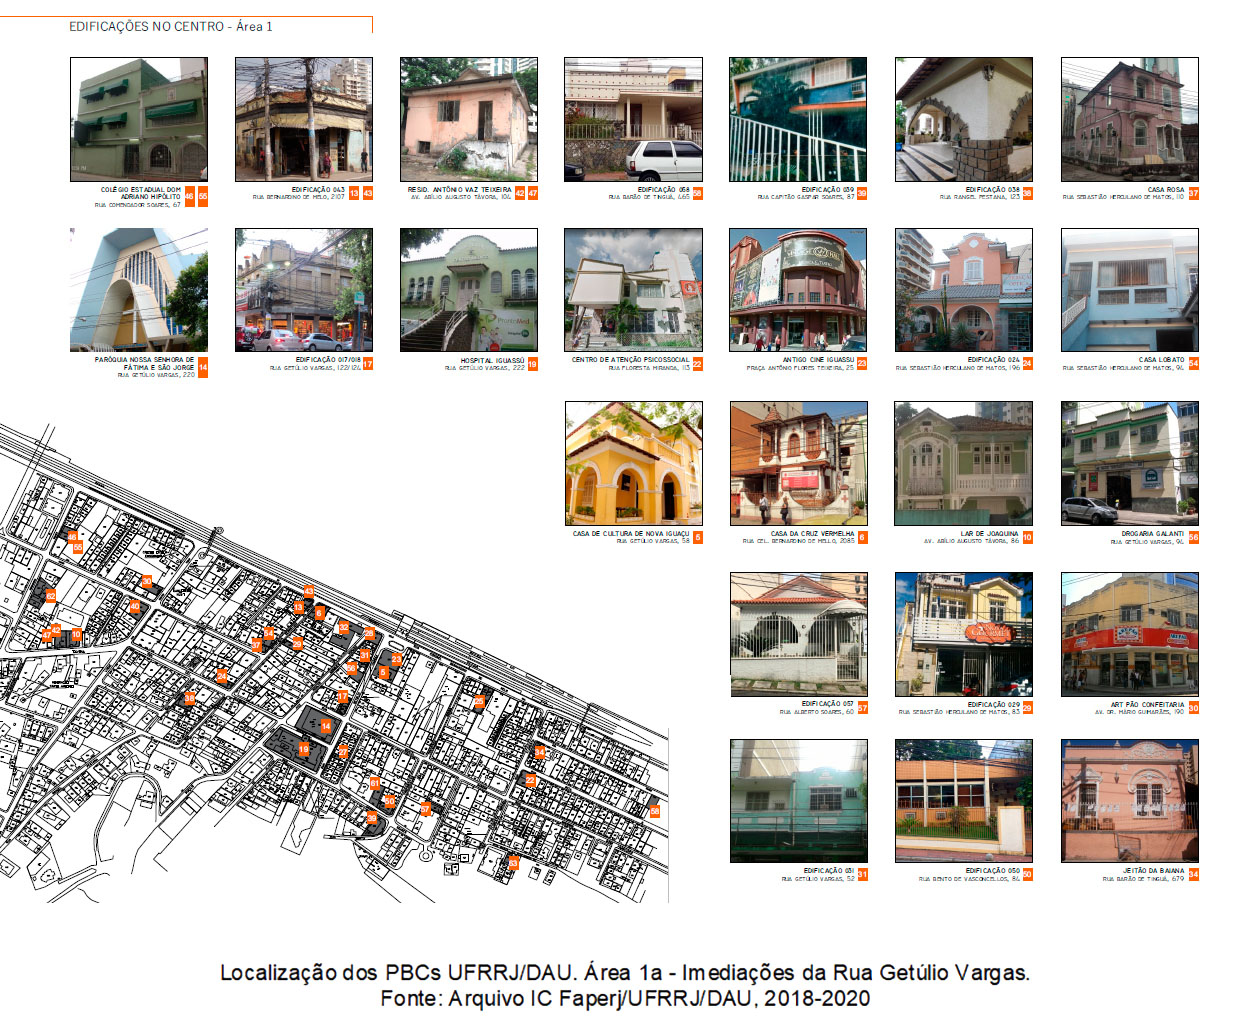Select the orange 23 badge beside Antigo Cine Iguassu
Image resolution: width=1250 pixels, height=1020 pixels.
click(862, 364)
